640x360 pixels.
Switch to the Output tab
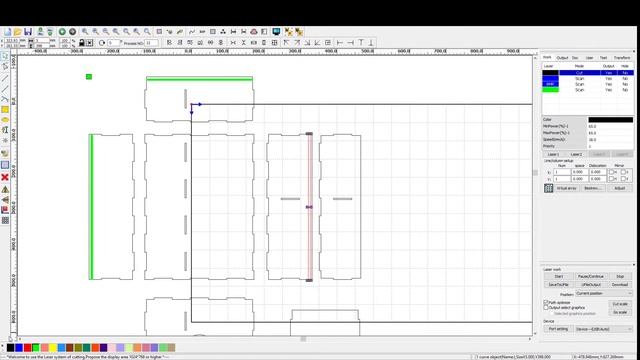[x=562, y=58]
